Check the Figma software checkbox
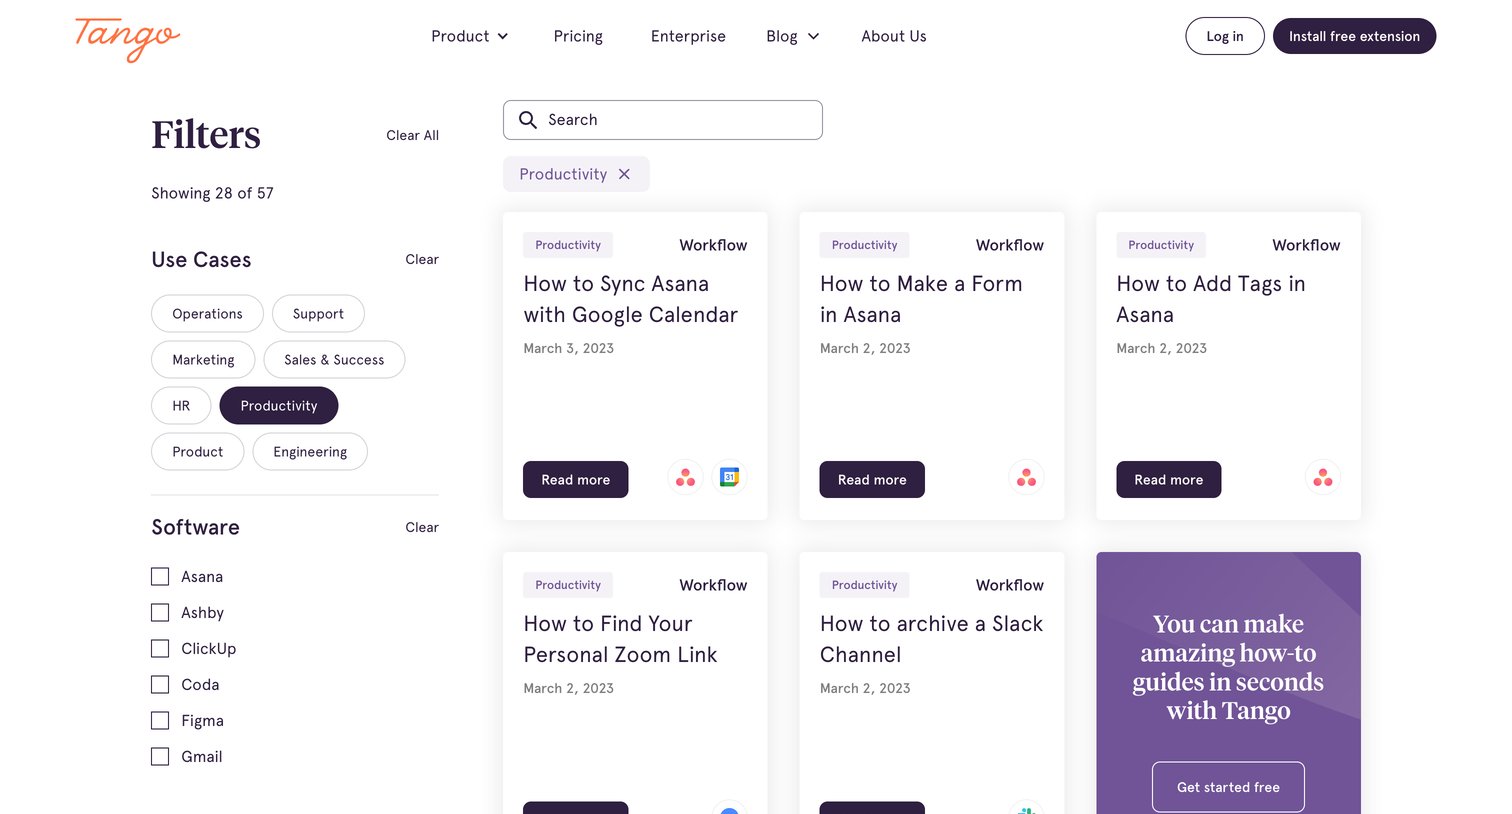The width and height of the screenshot is (1512, 814). pos(160,721)
